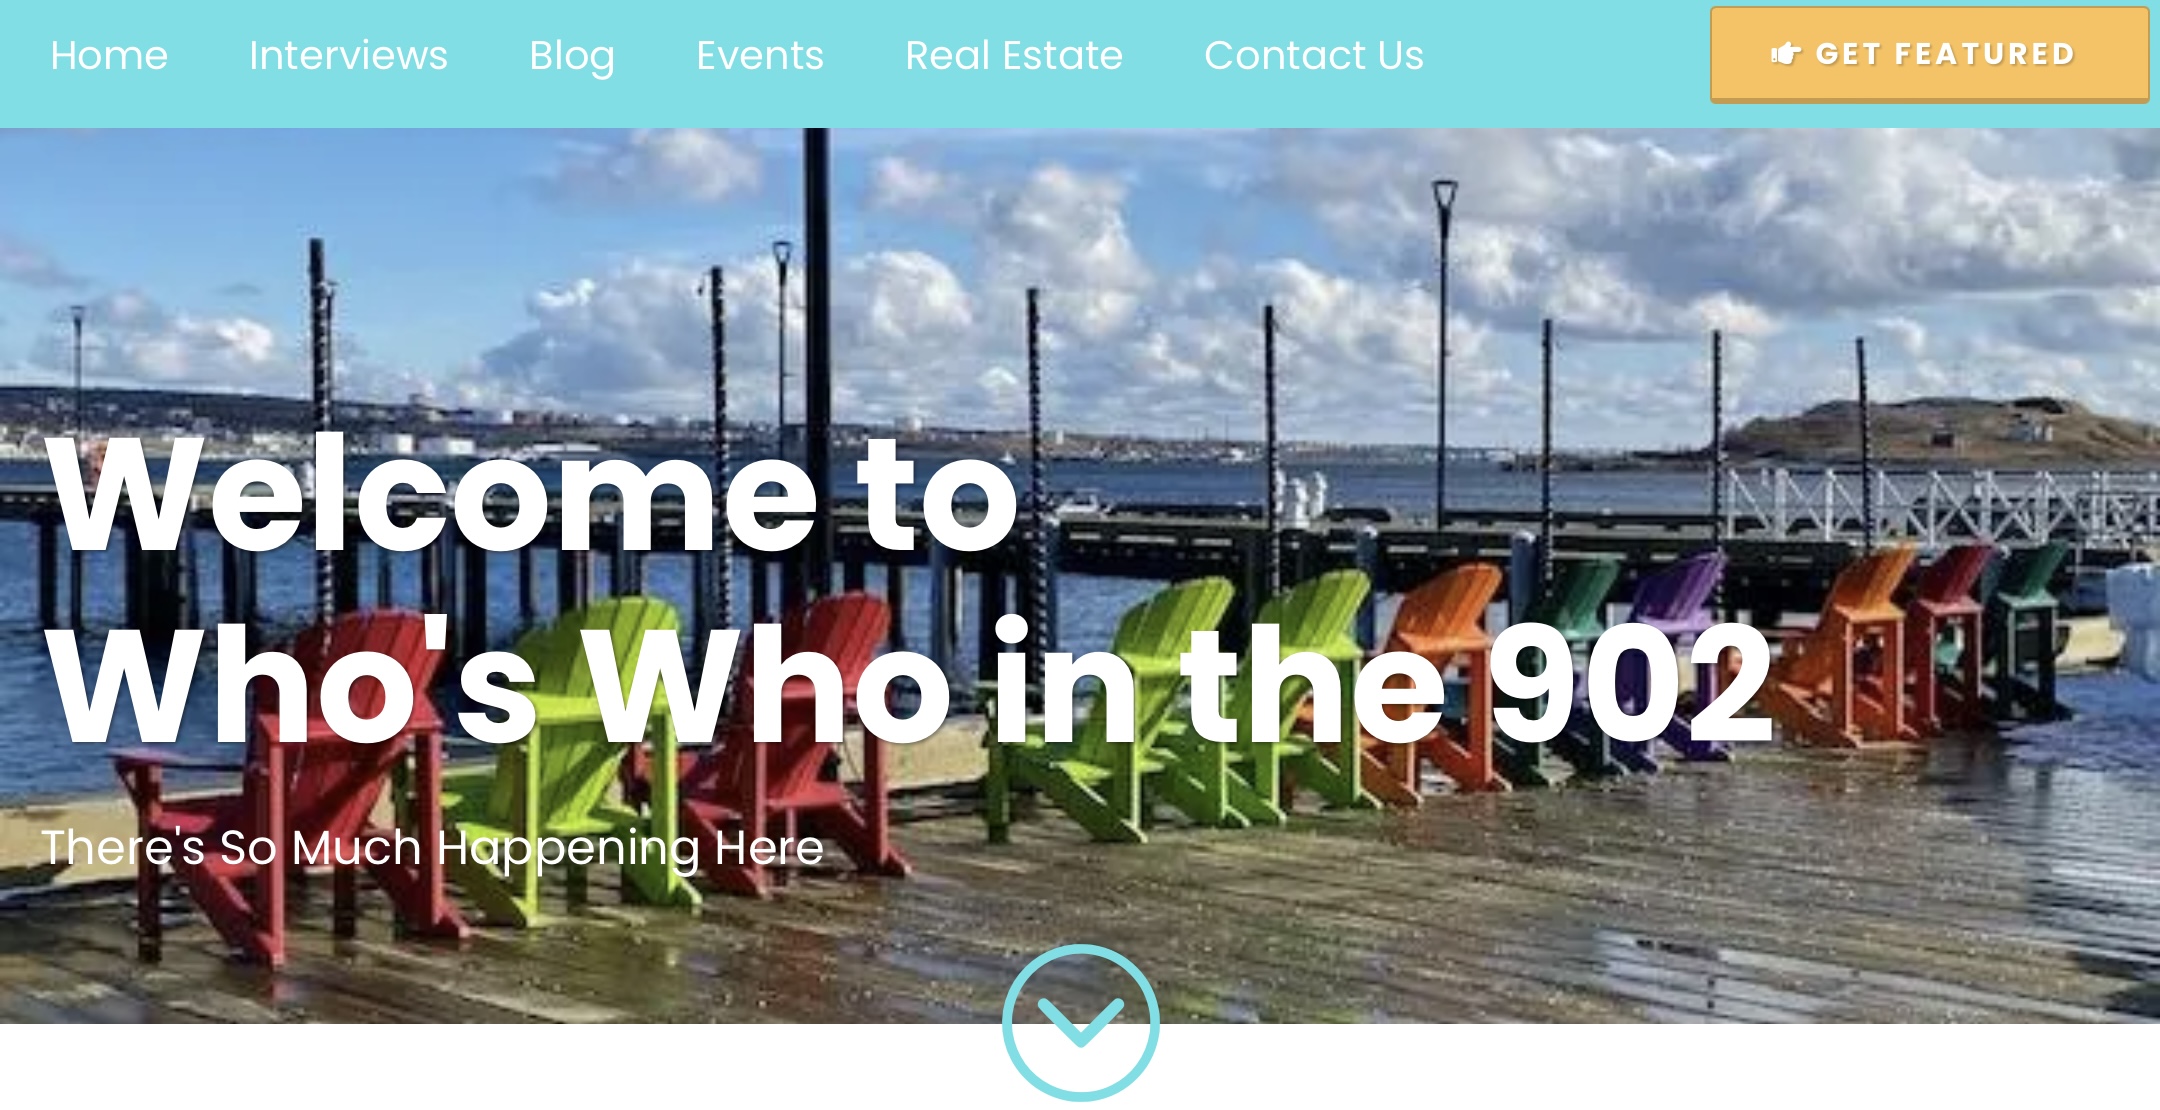Click the GET FEATURED button
The image size is (2160, 1110).
[1929, 55]
